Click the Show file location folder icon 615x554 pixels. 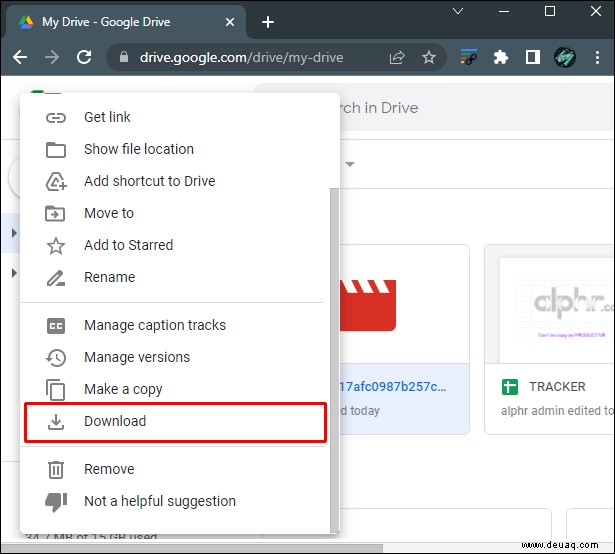(56, 149)
